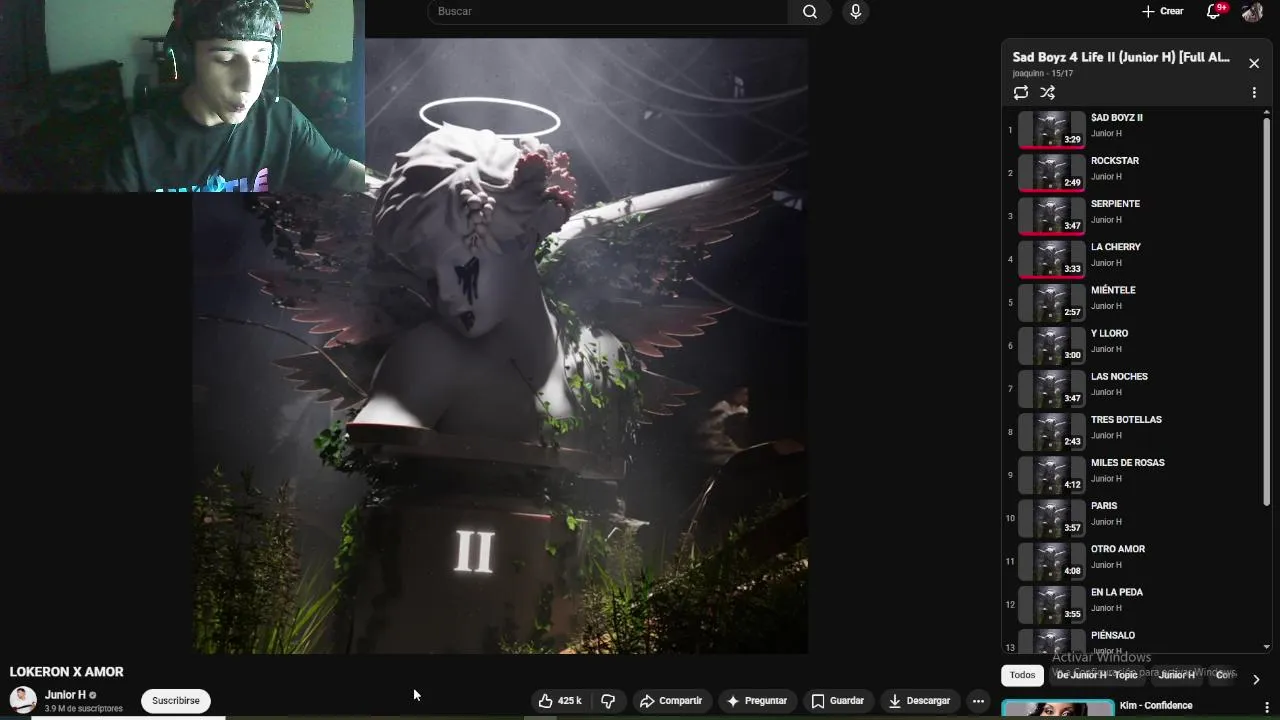The width and height of the screenshot is (1280, 720).
Task: Start voice search with microphone icon
Action: (855, 12)
